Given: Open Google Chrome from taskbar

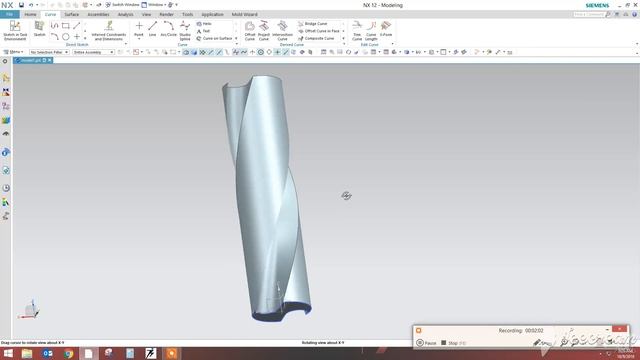Looking at the screenshot, I should 69,353.
